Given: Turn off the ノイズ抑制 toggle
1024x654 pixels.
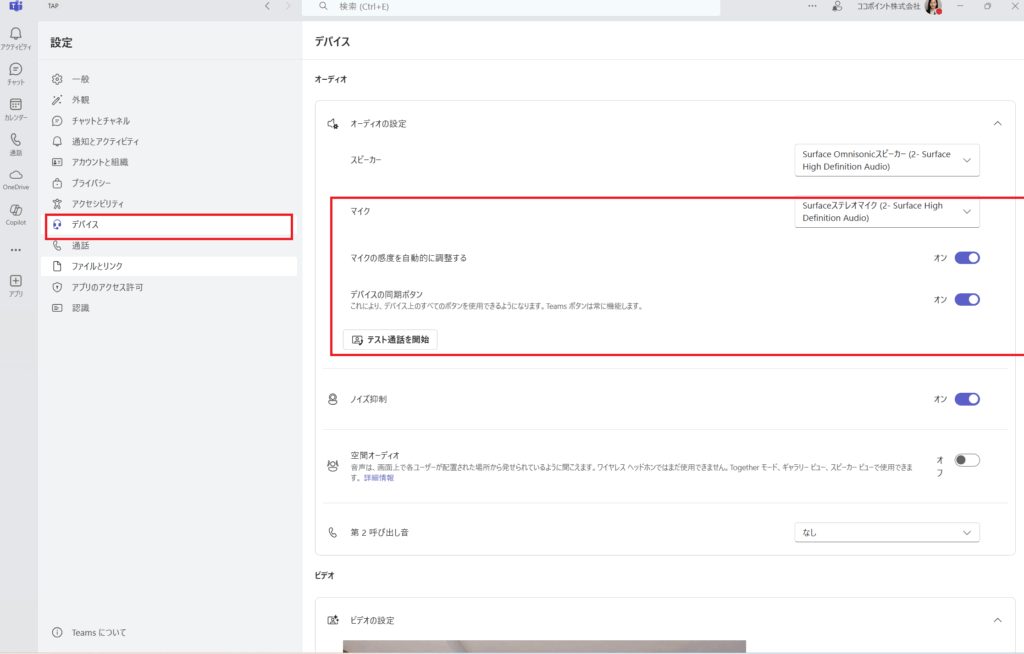Looking at the screenshot, I should pyautogui.click(x=966, y=399).
